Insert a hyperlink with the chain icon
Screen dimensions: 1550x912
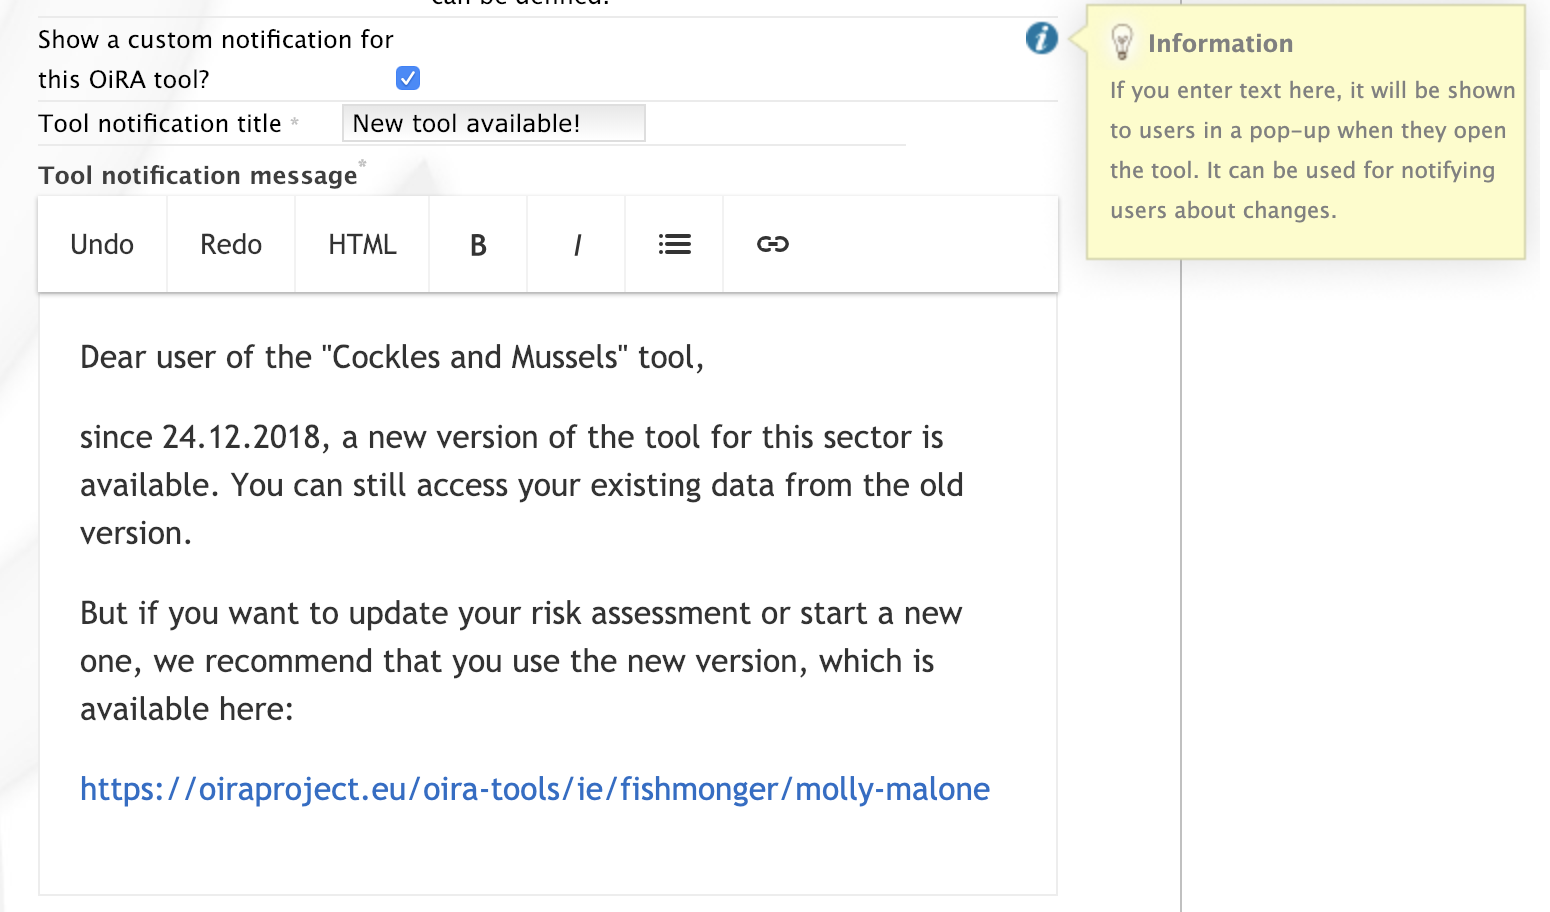point(773,243)
